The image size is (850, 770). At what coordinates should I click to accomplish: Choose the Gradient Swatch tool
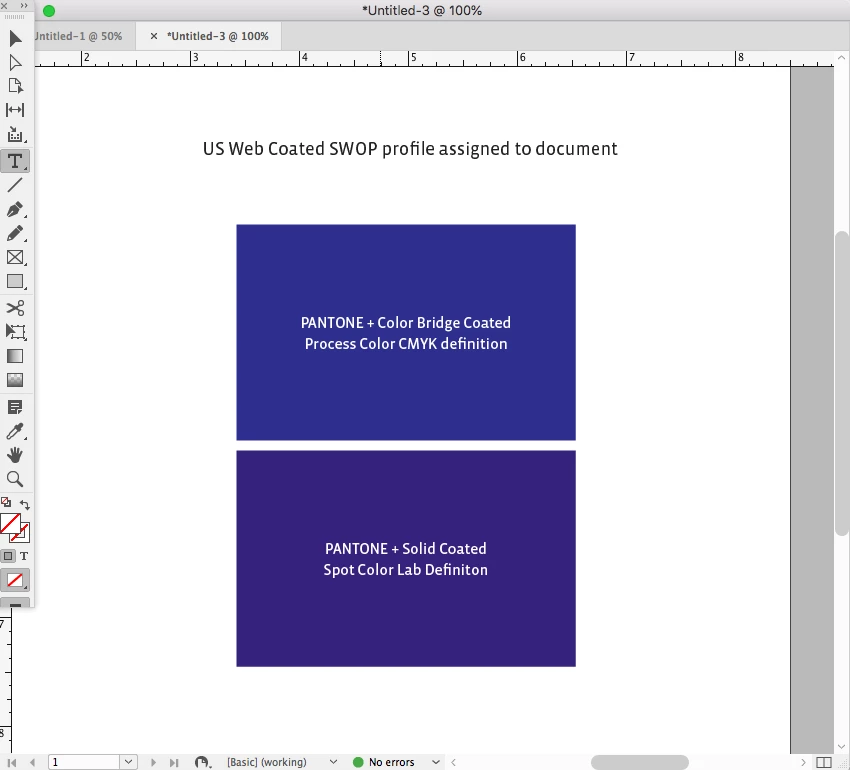15,356
